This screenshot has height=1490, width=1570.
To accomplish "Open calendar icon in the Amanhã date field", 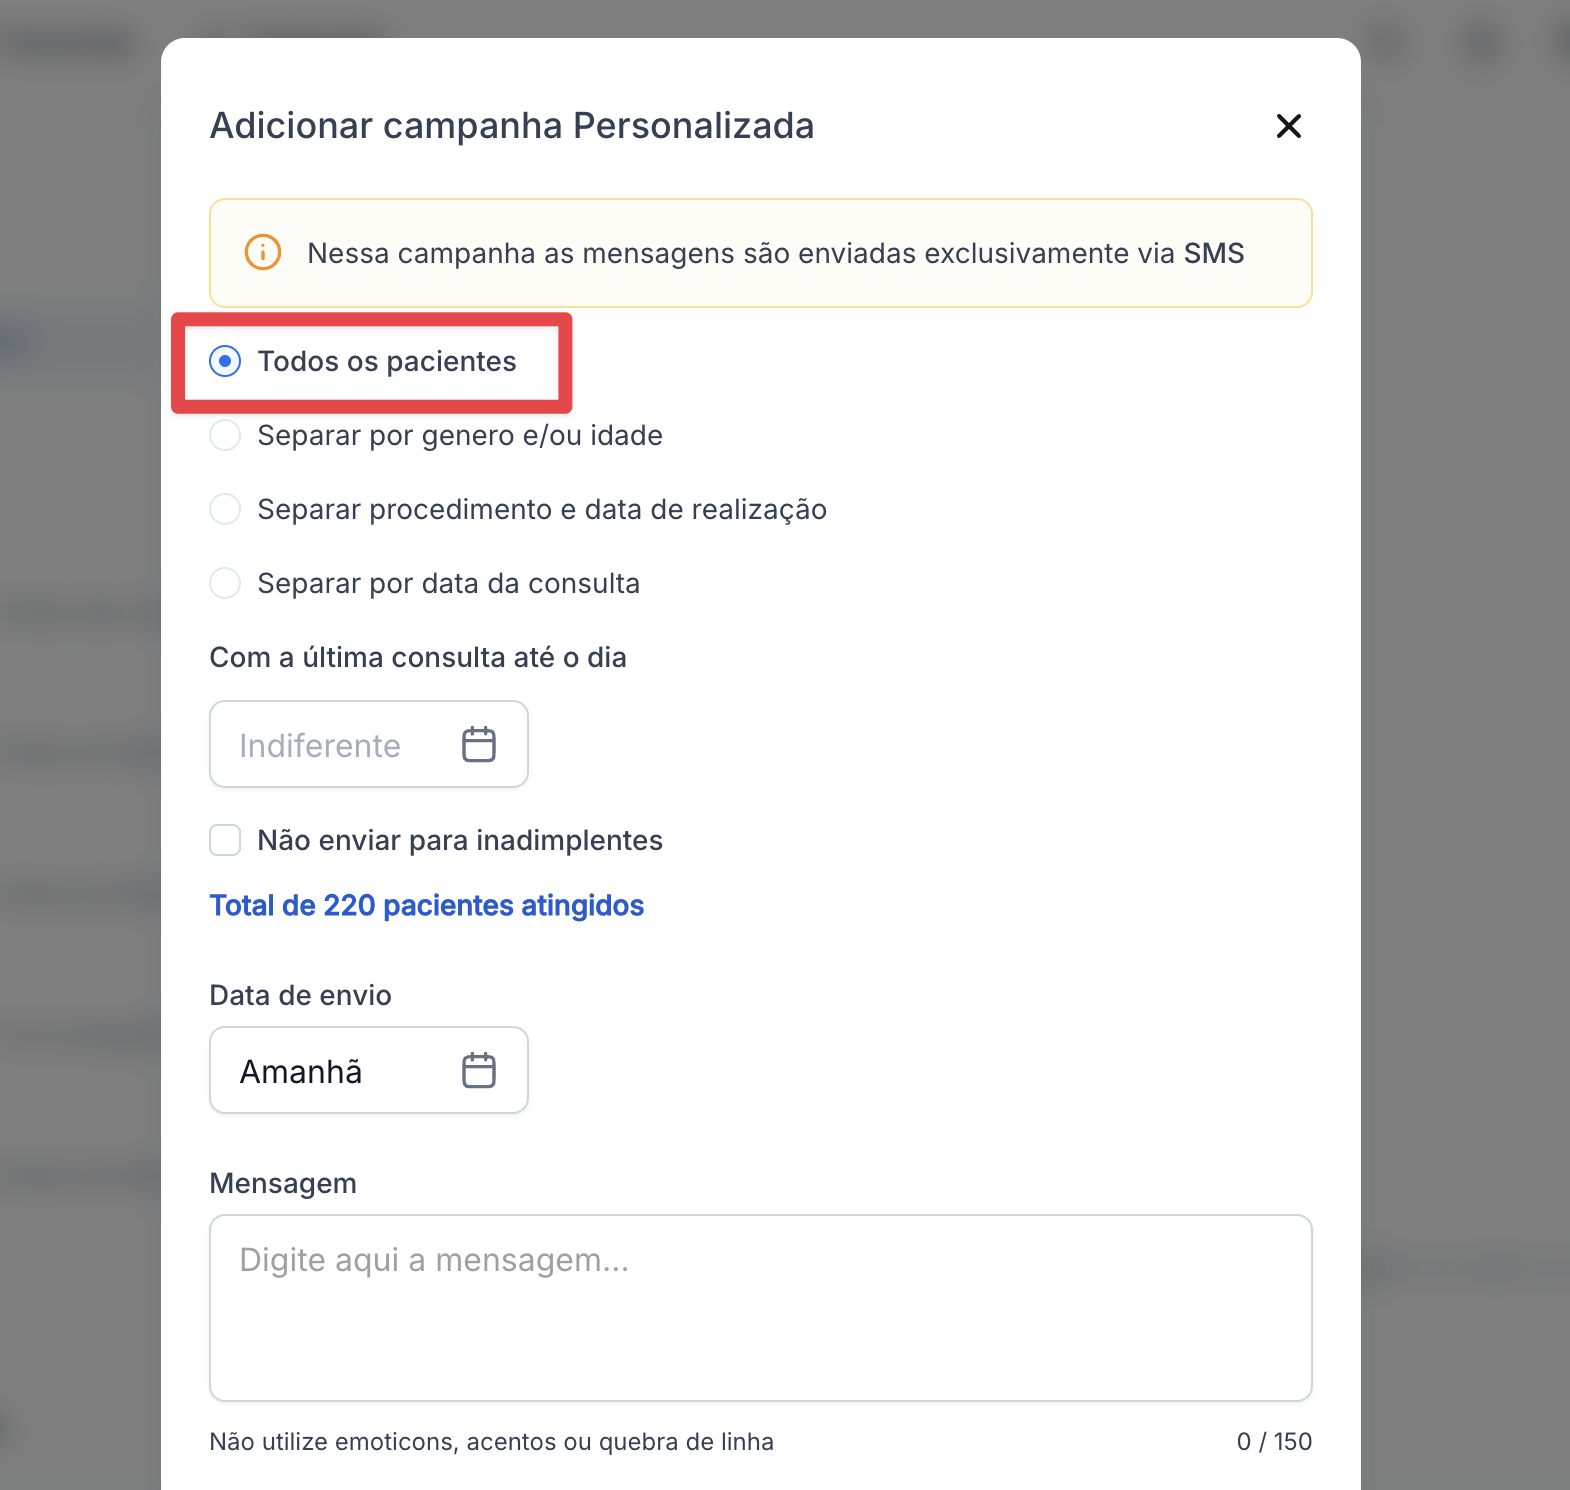I will click(479, 1070).
